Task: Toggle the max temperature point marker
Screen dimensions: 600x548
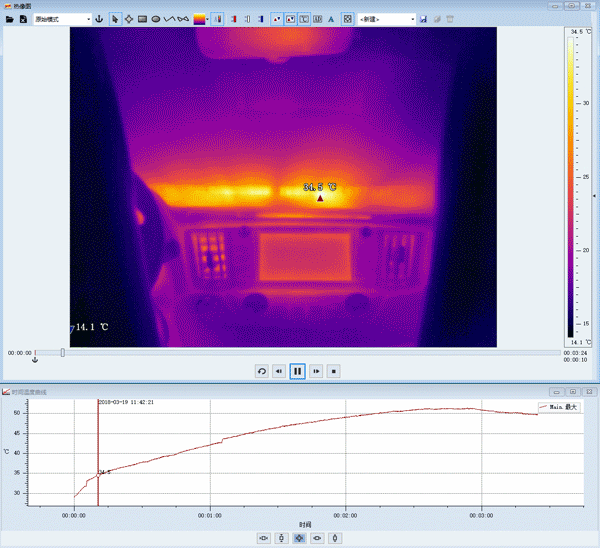Action: tap(277, 19)
